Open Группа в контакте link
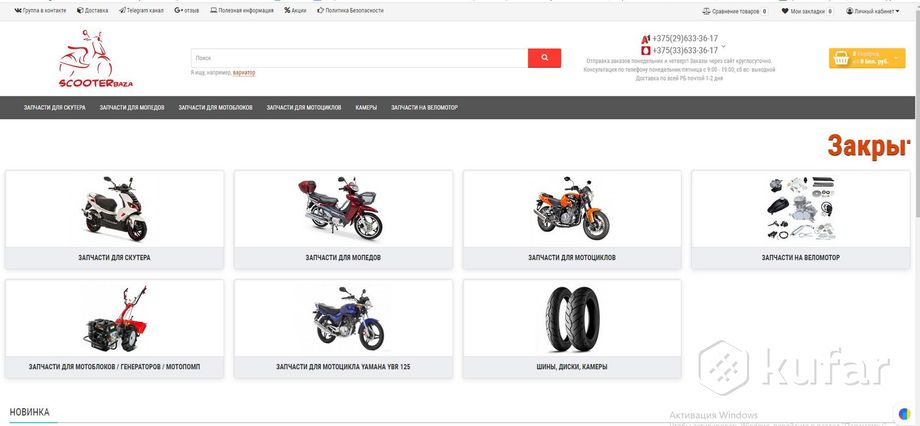The height and width of the screenshot is (426, 920). 38,11
